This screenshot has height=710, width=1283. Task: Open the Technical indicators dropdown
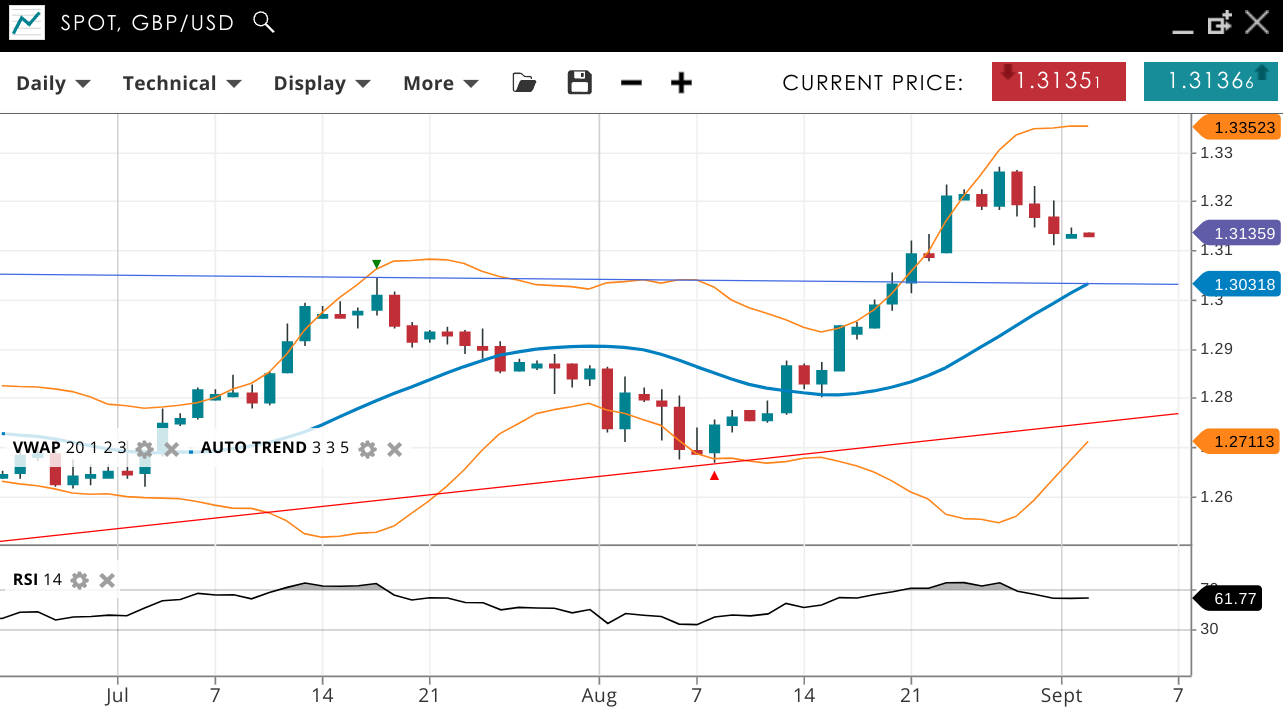(182, 83)
